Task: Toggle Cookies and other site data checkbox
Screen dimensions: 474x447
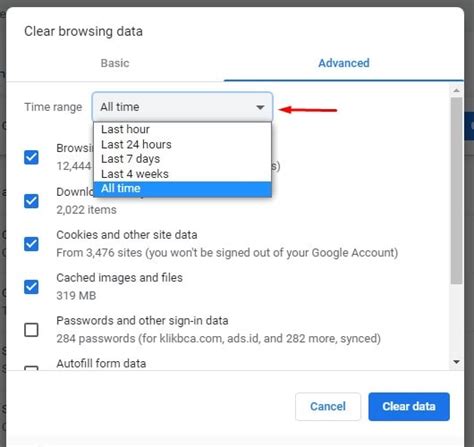Action: (x=31, y=244)
